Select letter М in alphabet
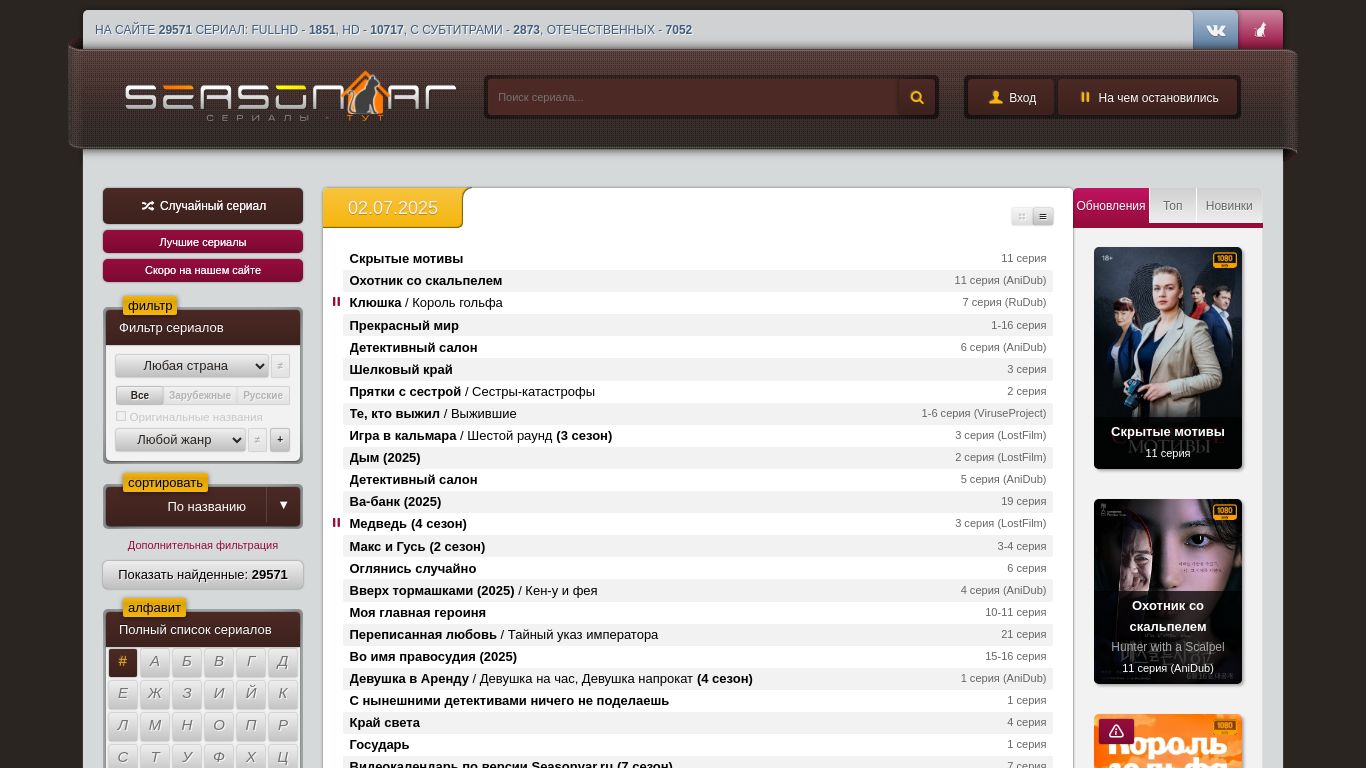The height and width of the screenshot is (768, 1366). (x=155, y=726)
